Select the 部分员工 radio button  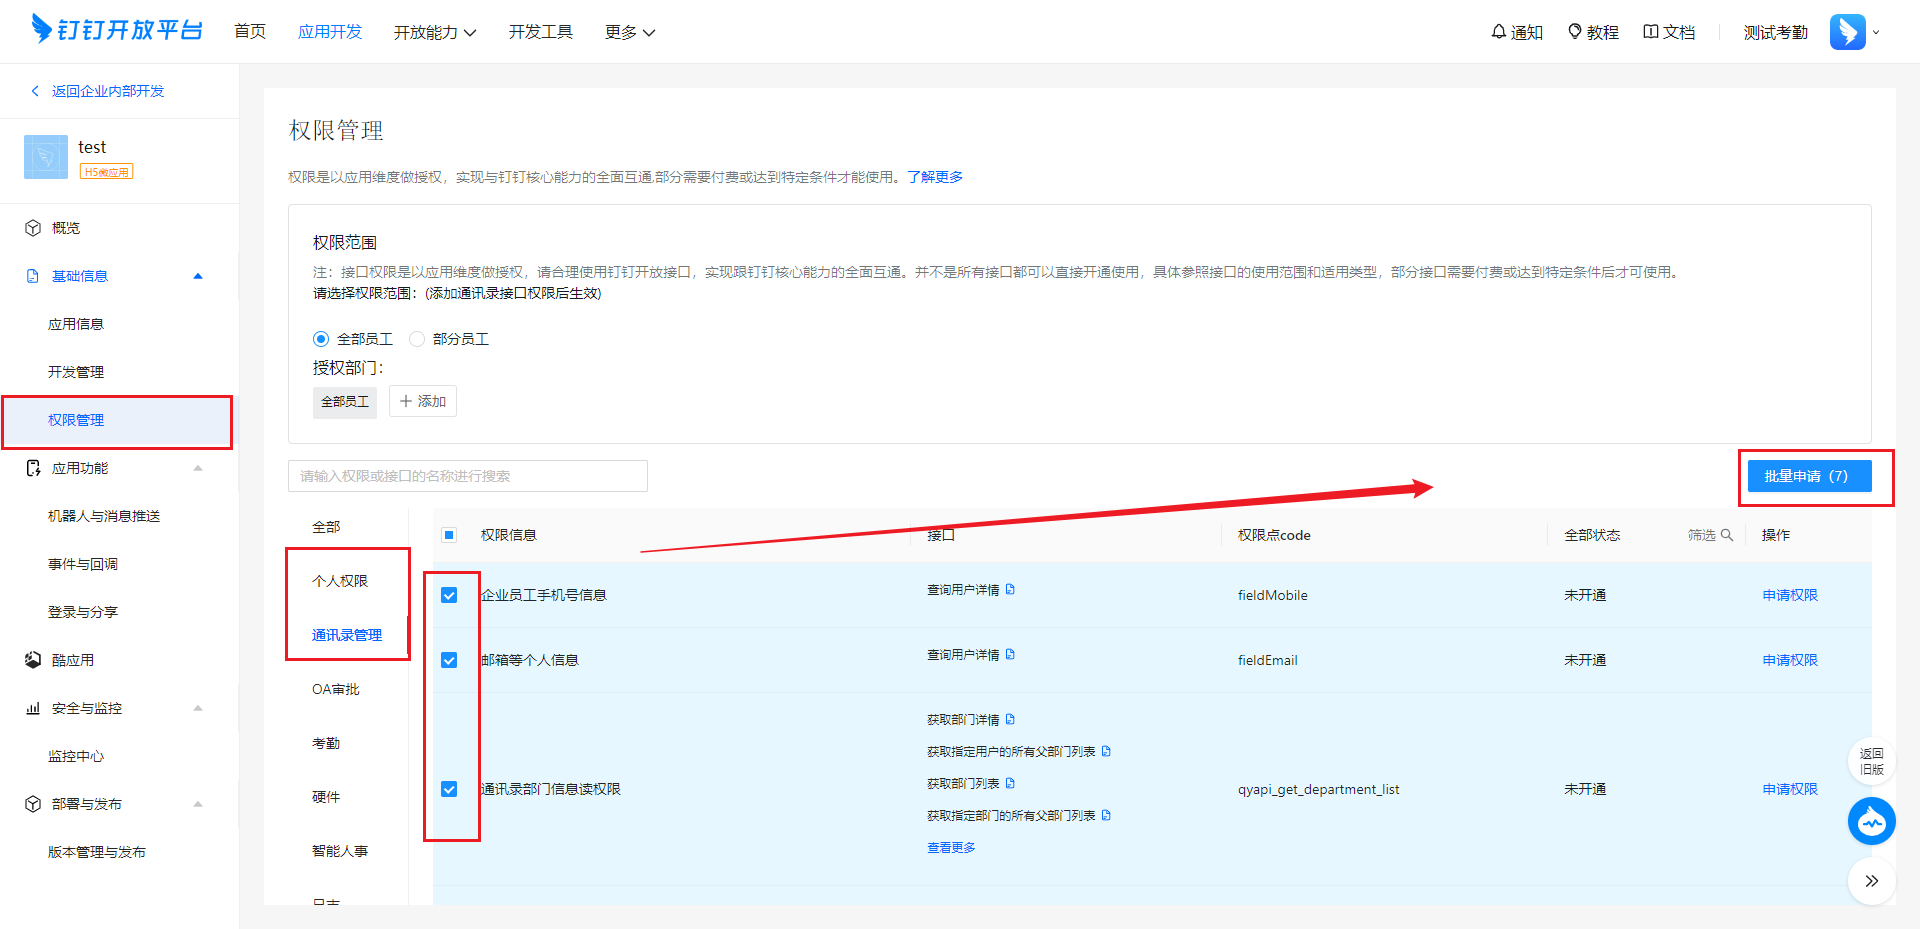(x=417, y=339)
